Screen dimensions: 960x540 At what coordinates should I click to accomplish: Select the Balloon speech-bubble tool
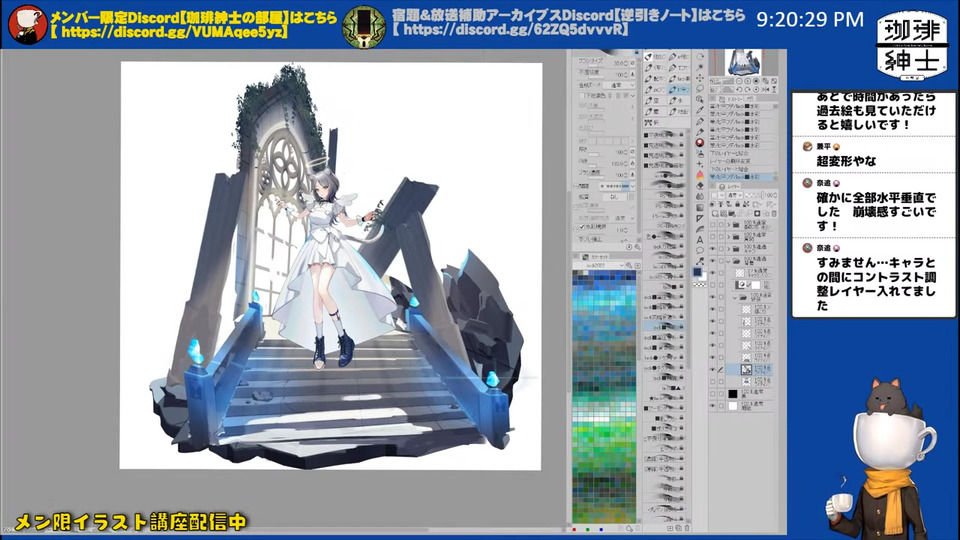700,250
